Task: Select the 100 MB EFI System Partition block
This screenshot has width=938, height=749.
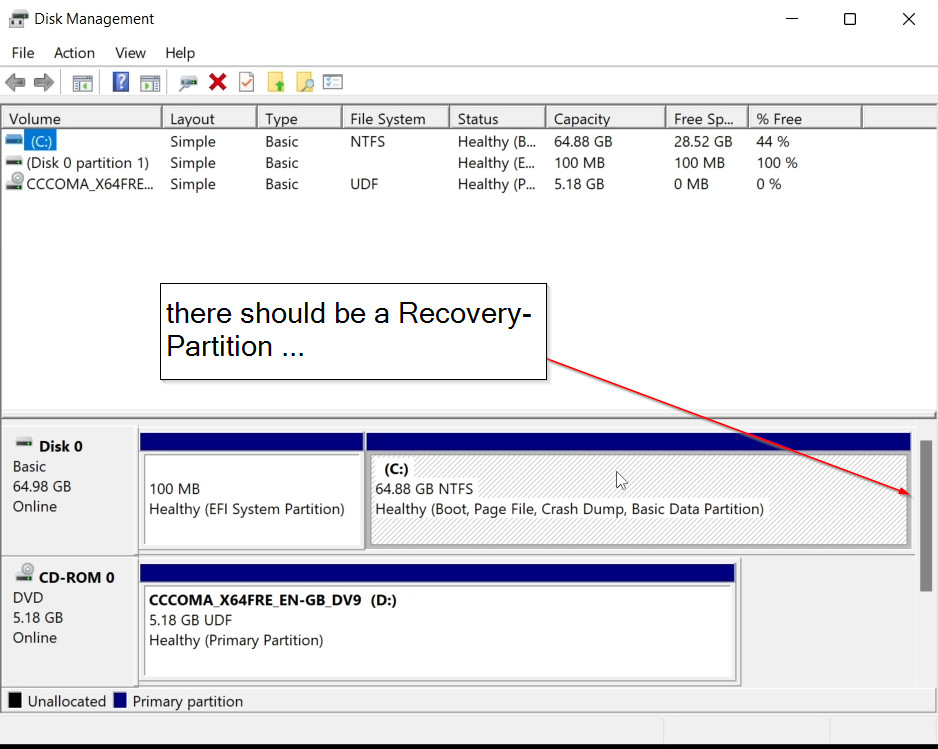Action: [x=251, y=499]
